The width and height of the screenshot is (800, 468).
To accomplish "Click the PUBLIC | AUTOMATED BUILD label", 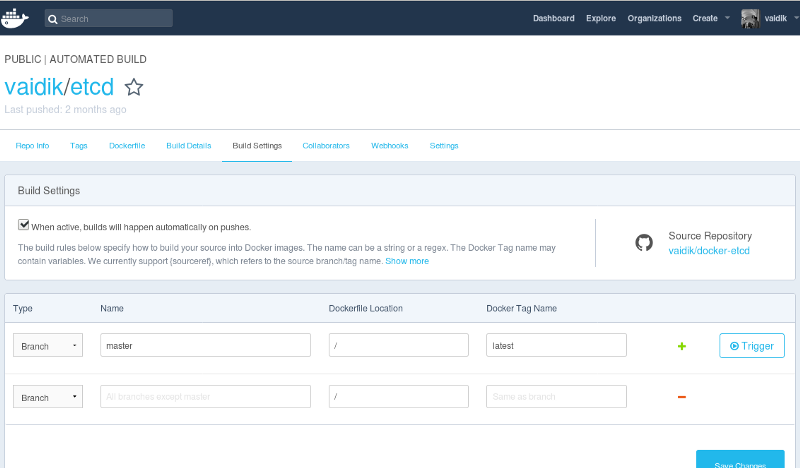I will 76,59.
